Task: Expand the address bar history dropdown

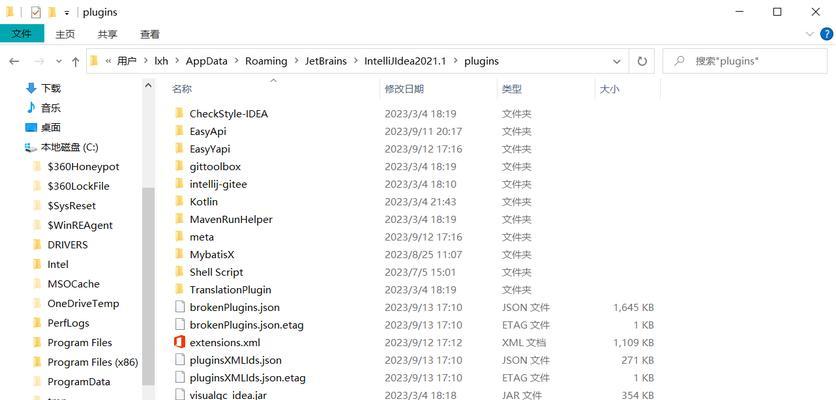Action: [x=617, y=61]
